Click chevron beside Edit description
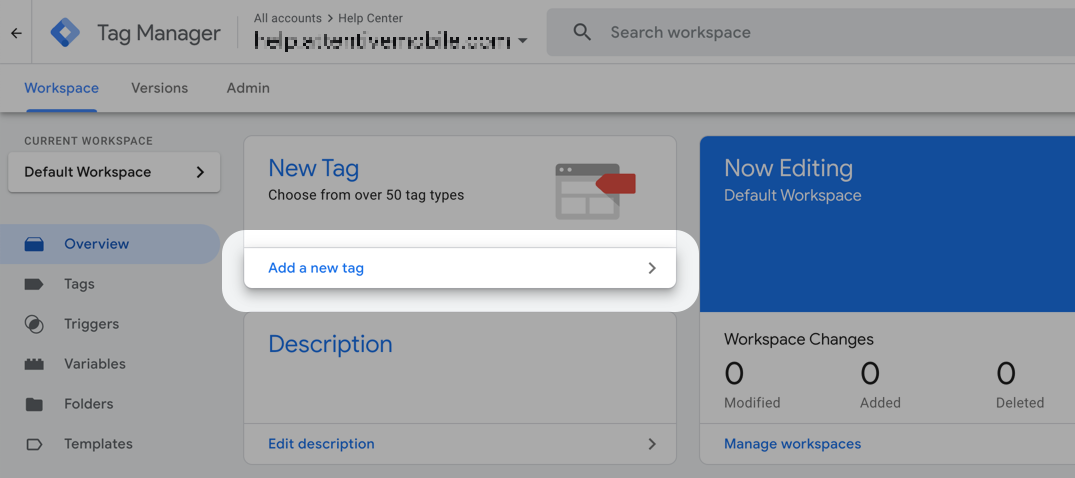This screenshot has height=478, width=1075. (x=652, y=444)
